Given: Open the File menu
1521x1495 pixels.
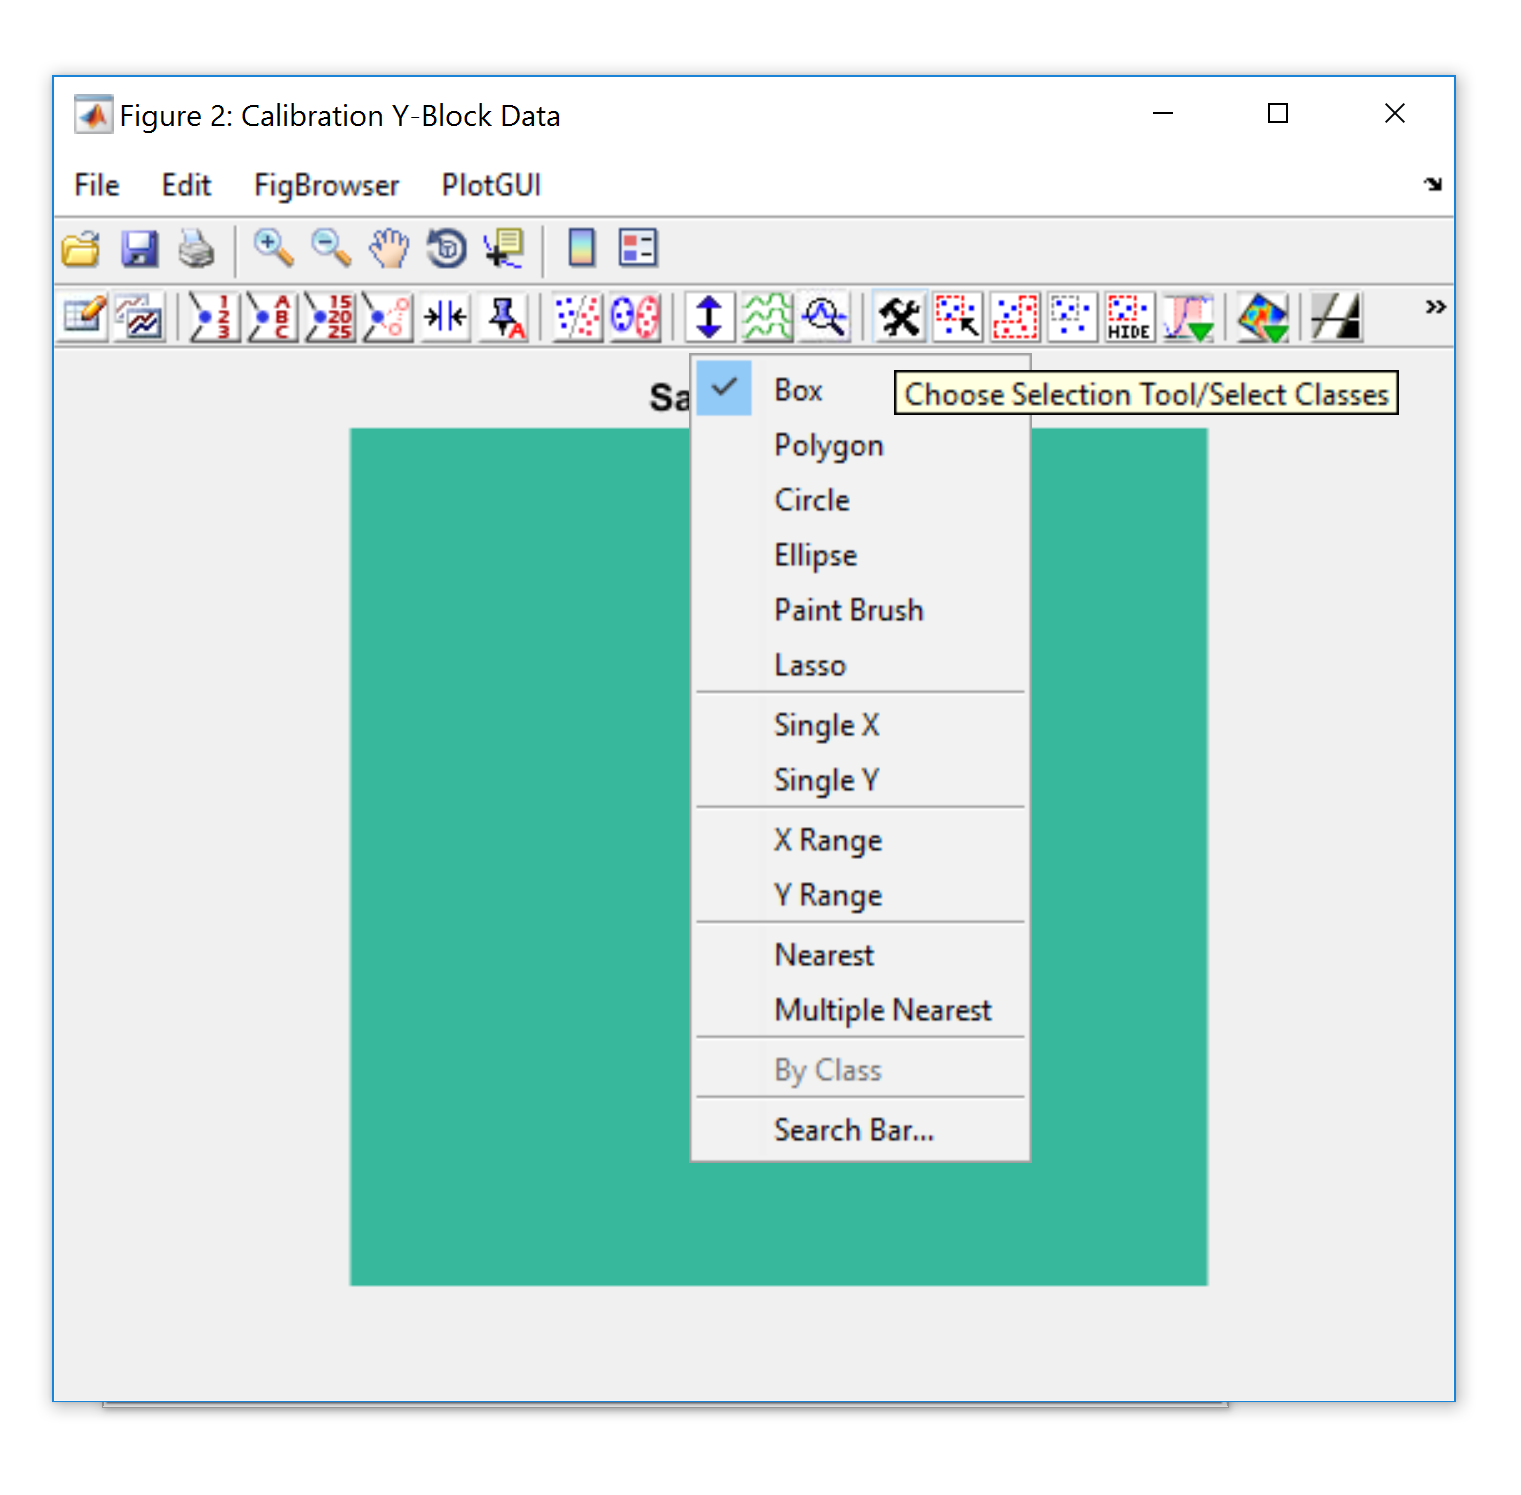Looking at the screenshot, I should click(x=96, y=185).
